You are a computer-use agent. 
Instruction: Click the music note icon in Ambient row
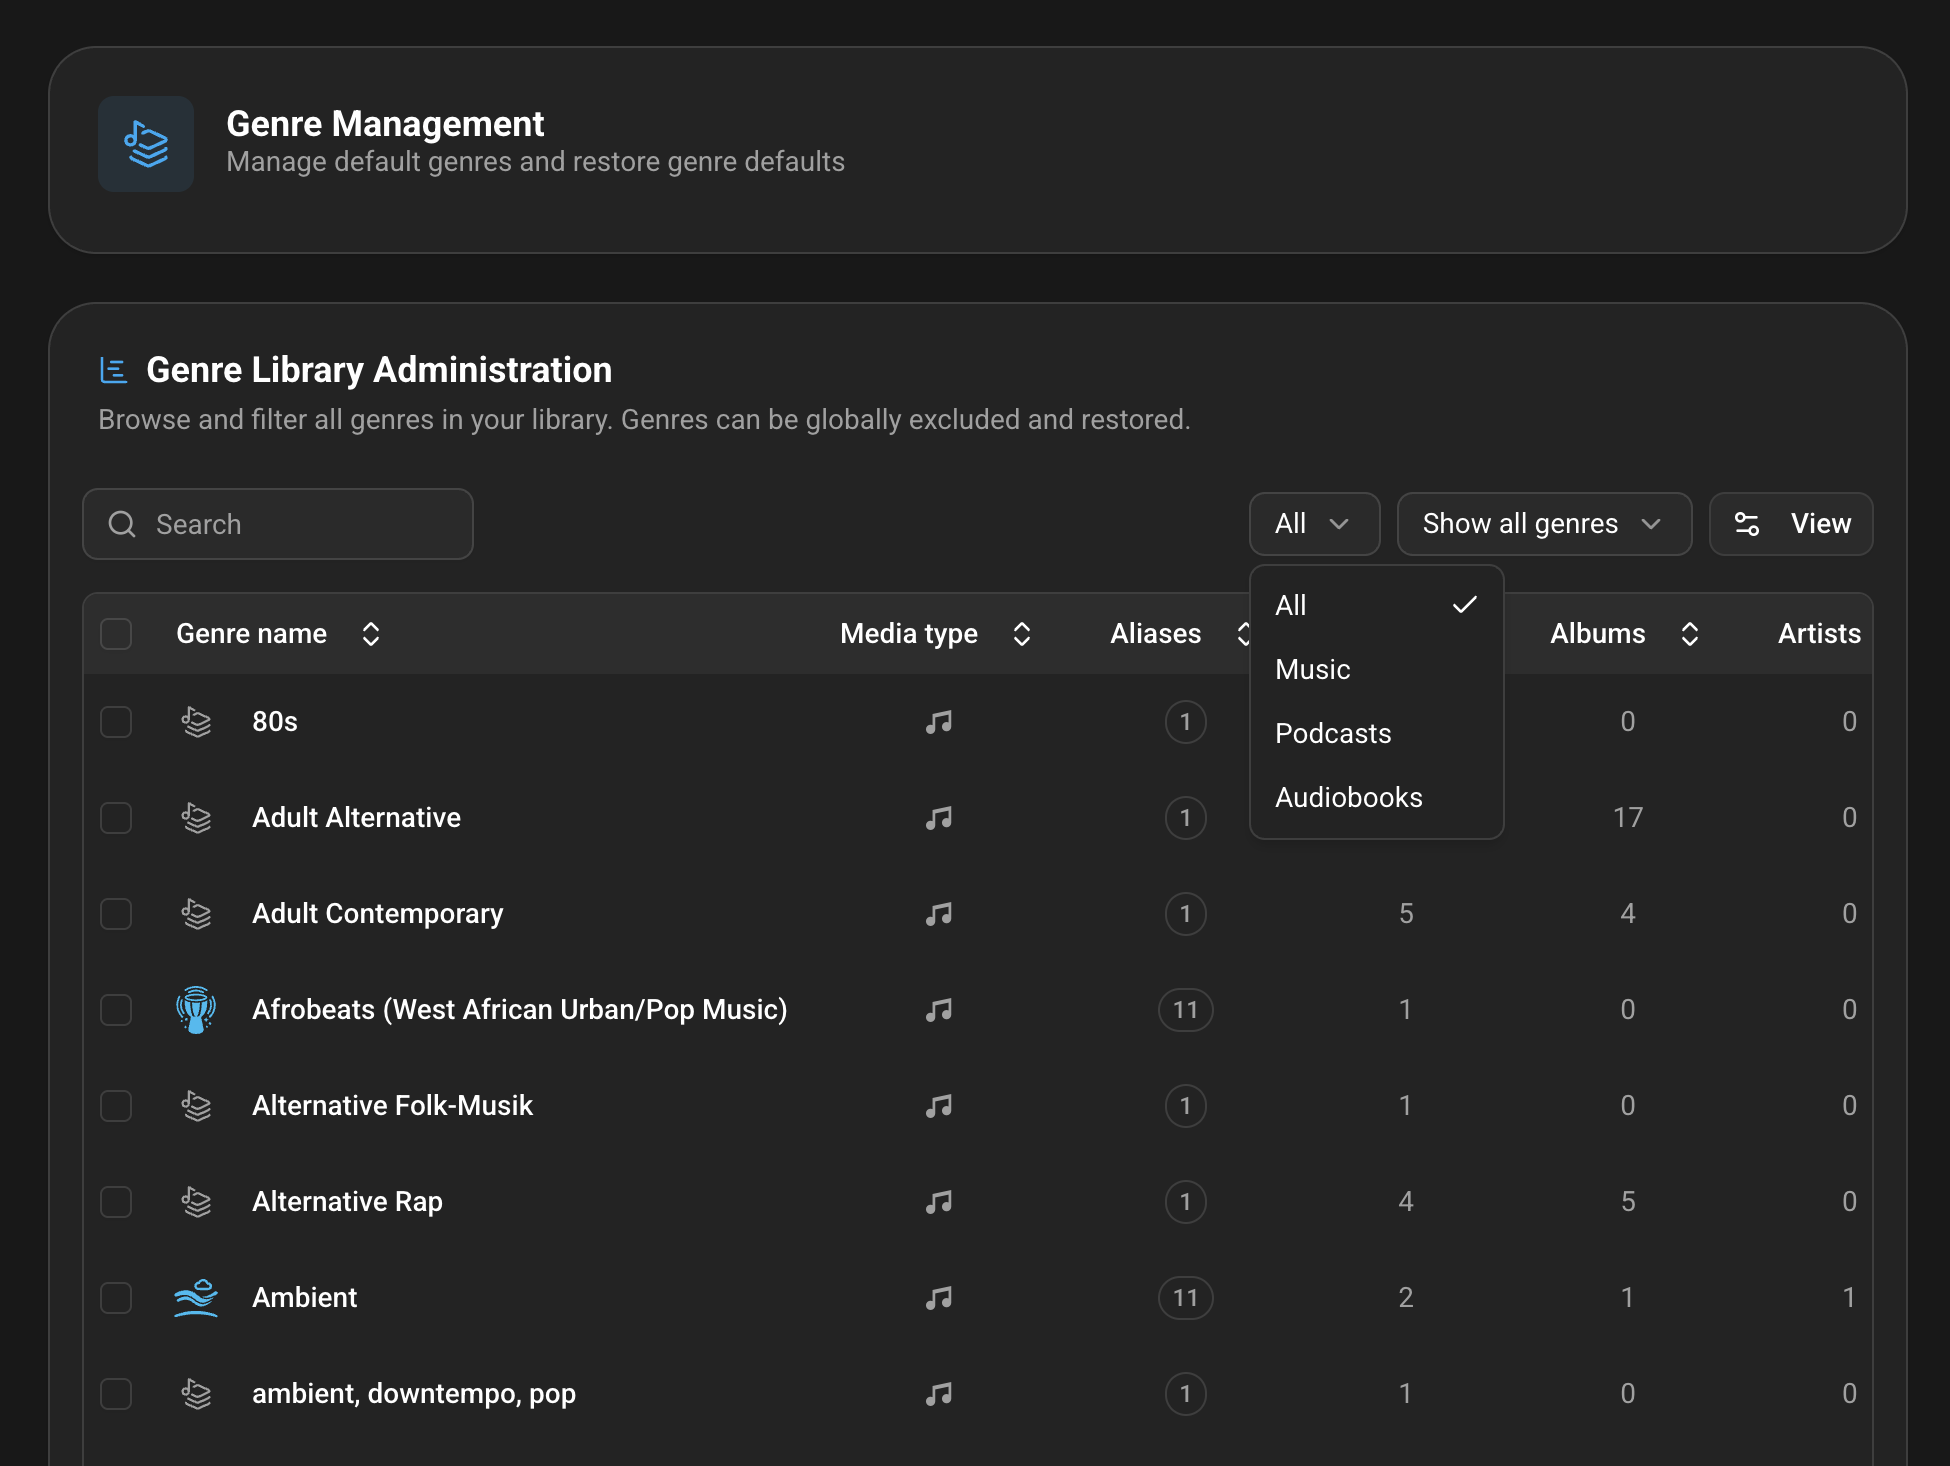point(939,1298)
